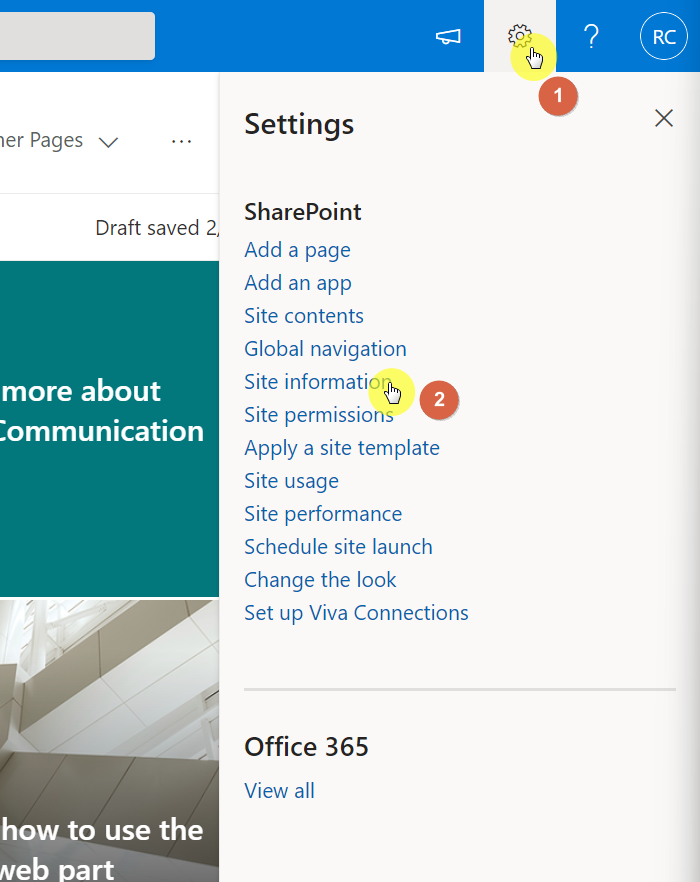The image size is (700, 882).
Task: Open Set up Viva Connections
Action: (356, 613)
